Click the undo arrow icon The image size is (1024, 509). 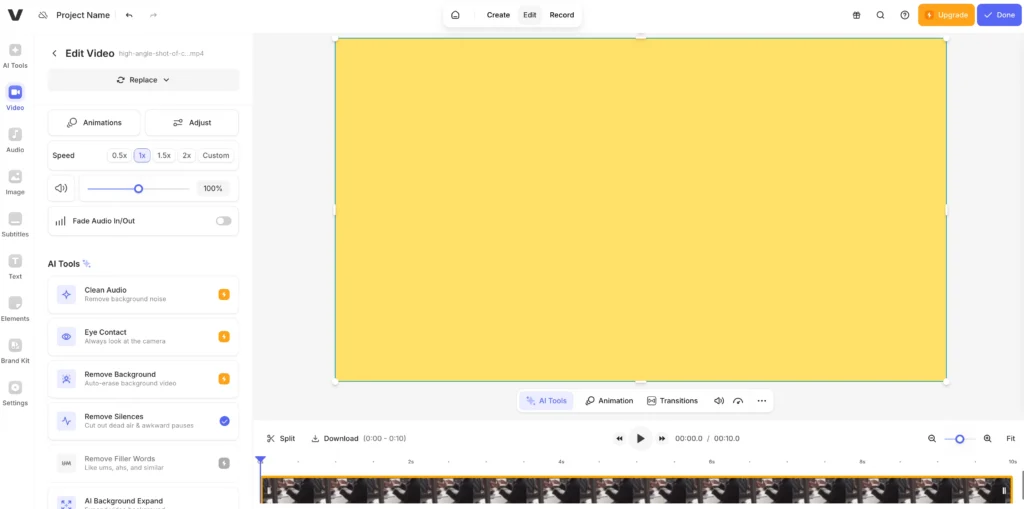tap(129, 15)
